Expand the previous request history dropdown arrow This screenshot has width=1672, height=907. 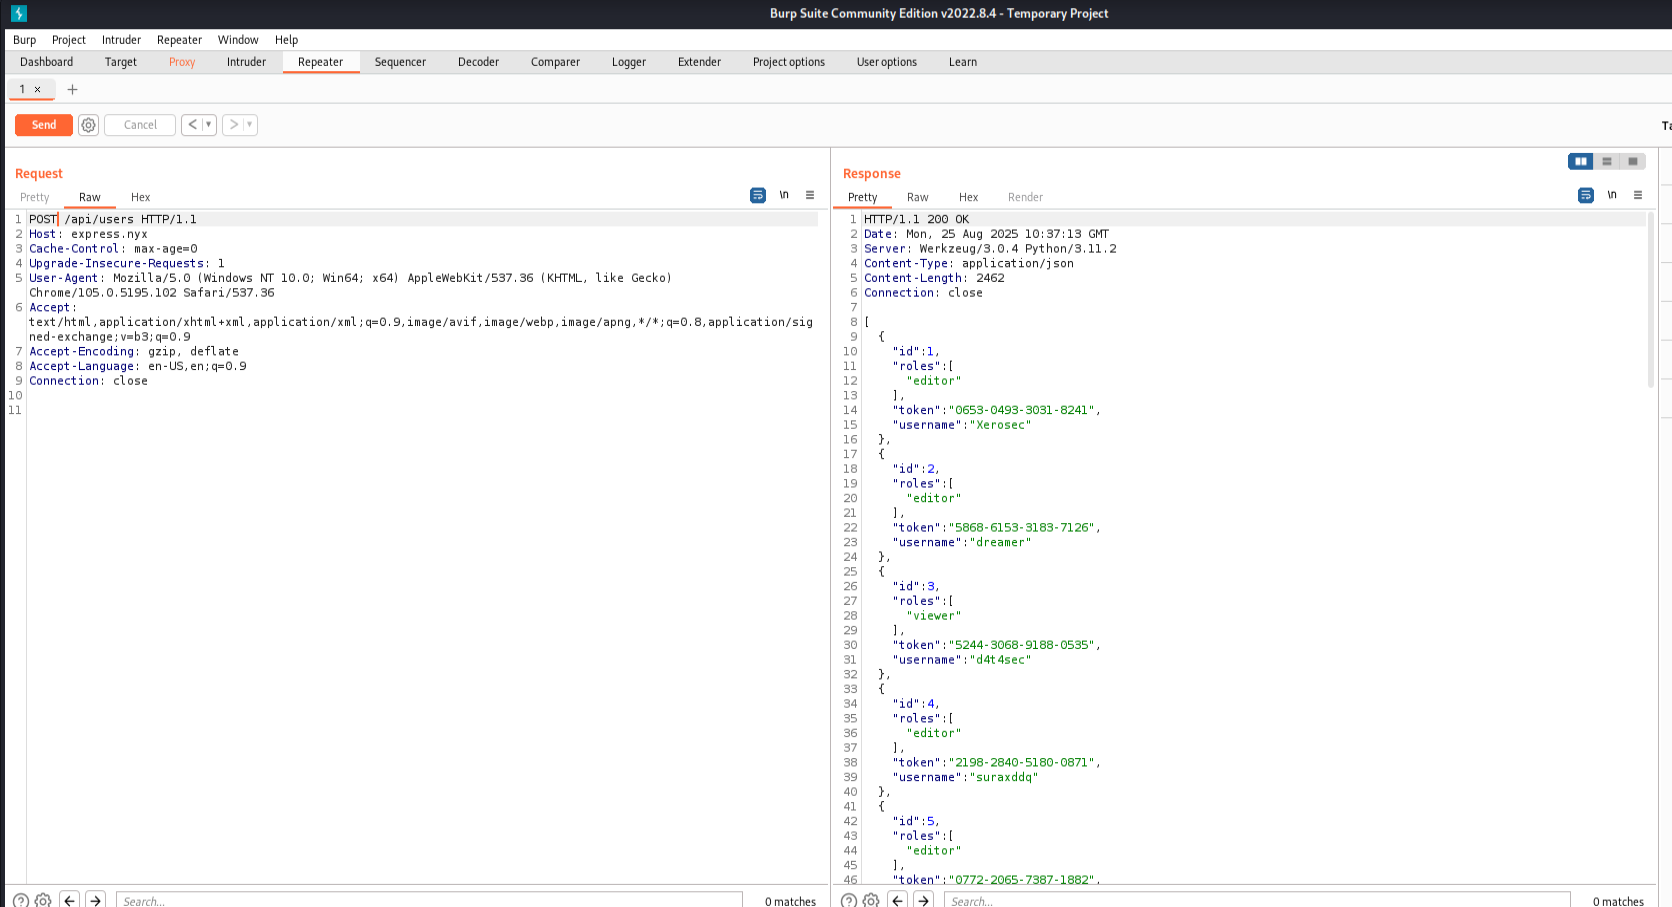click(208, 125)
